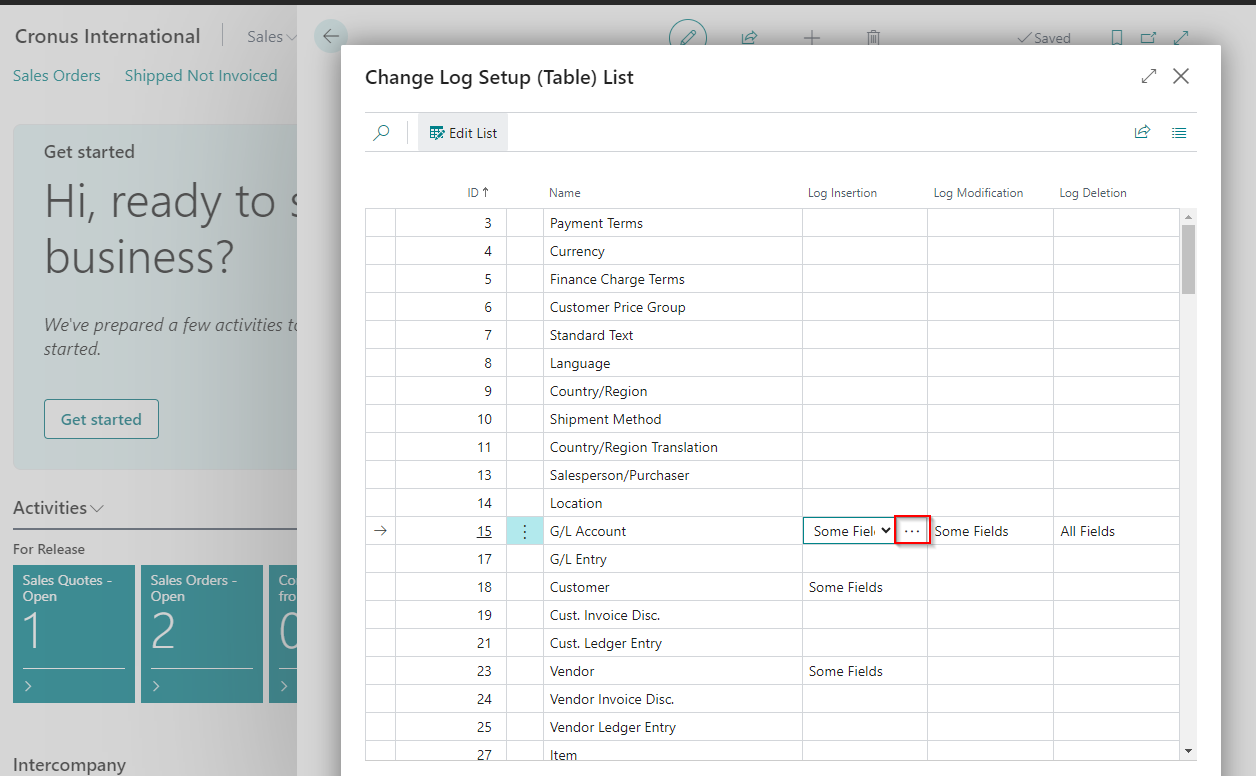The image size is (1256, 776).
Task: Select the Country/Region Translation row
Action: [772, 447]
